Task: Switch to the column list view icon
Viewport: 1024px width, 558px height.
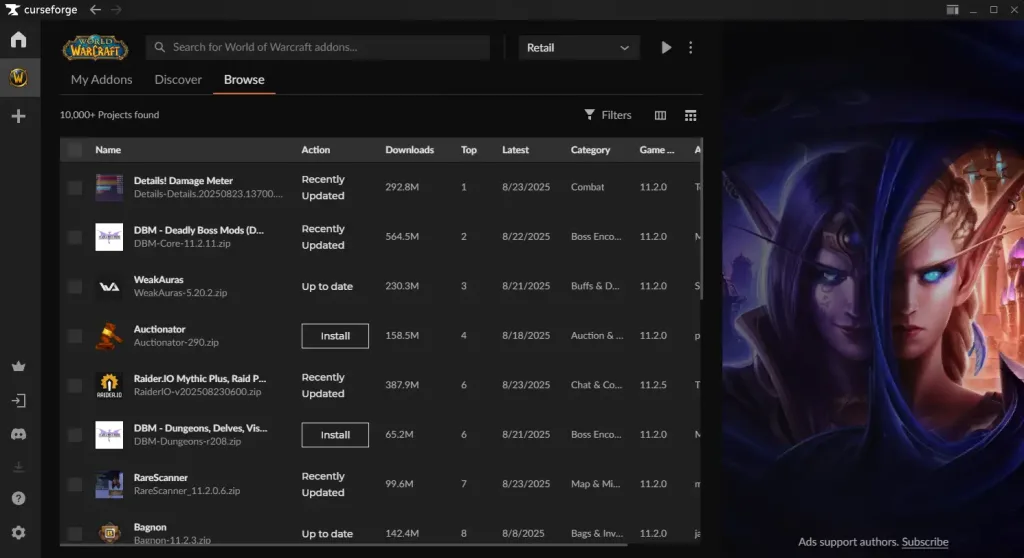Action: tap(660, 116)
